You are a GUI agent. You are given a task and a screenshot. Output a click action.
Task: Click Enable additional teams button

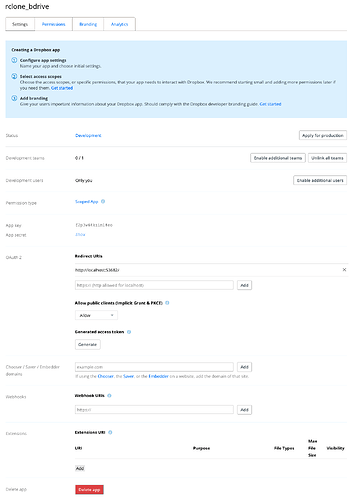[278, 158]
